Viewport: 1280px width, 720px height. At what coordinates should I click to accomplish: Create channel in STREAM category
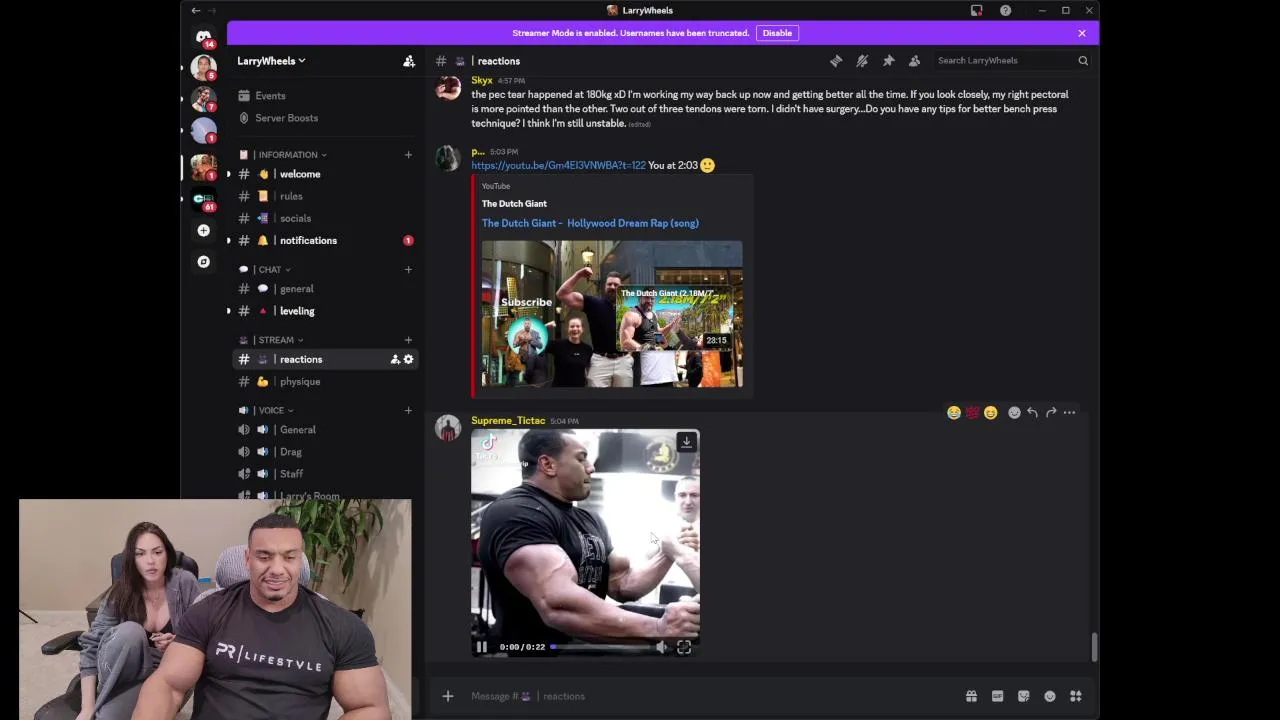coord(408,340)
